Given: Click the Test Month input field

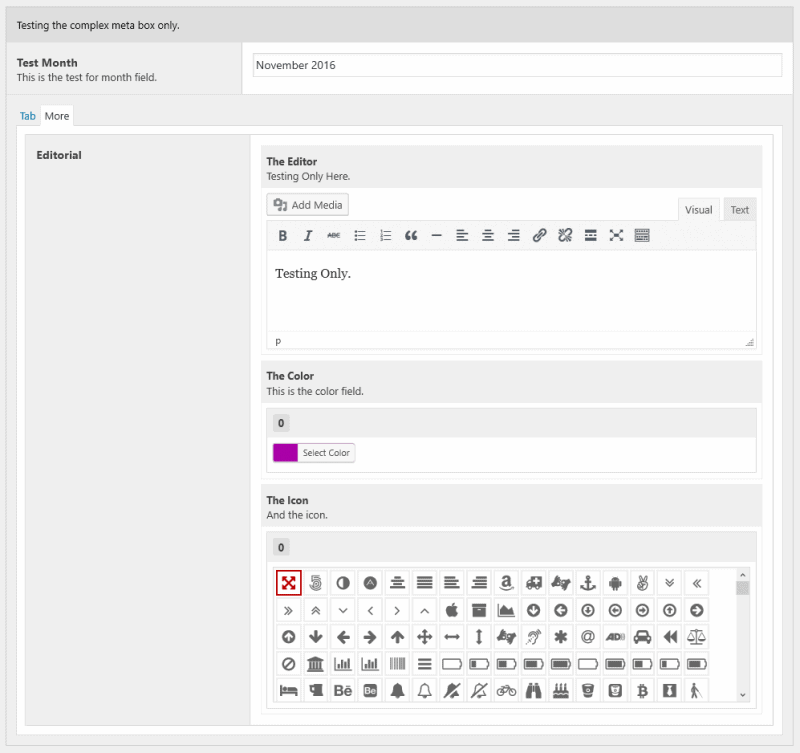Looking at the screenshot, I should pyautogui.click(x=517, y=65).
